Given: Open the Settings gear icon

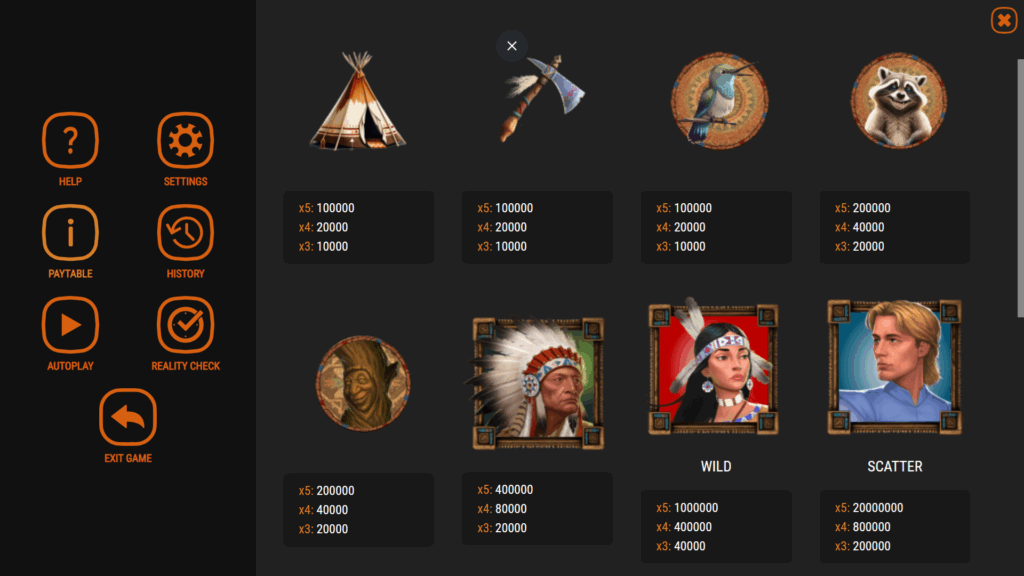Looking at the screenshot, I should point(185,140).
